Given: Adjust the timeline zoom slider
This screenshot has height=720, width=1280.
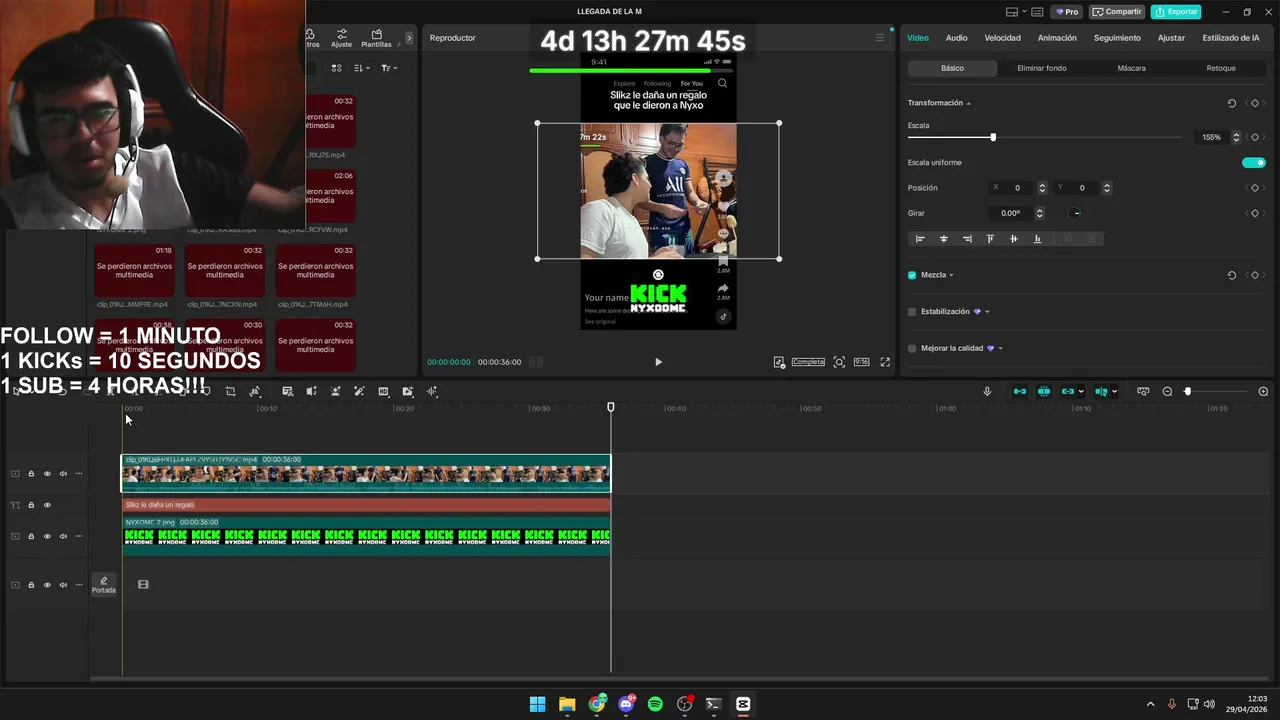Looking at the screenshot, I should coord(1188,392).
